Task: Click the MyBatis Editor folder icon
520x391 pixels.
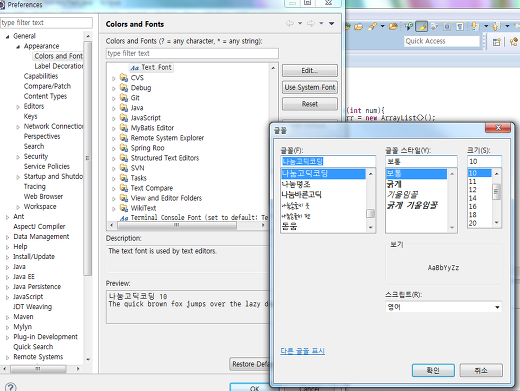Action: [x=124, y=128]
